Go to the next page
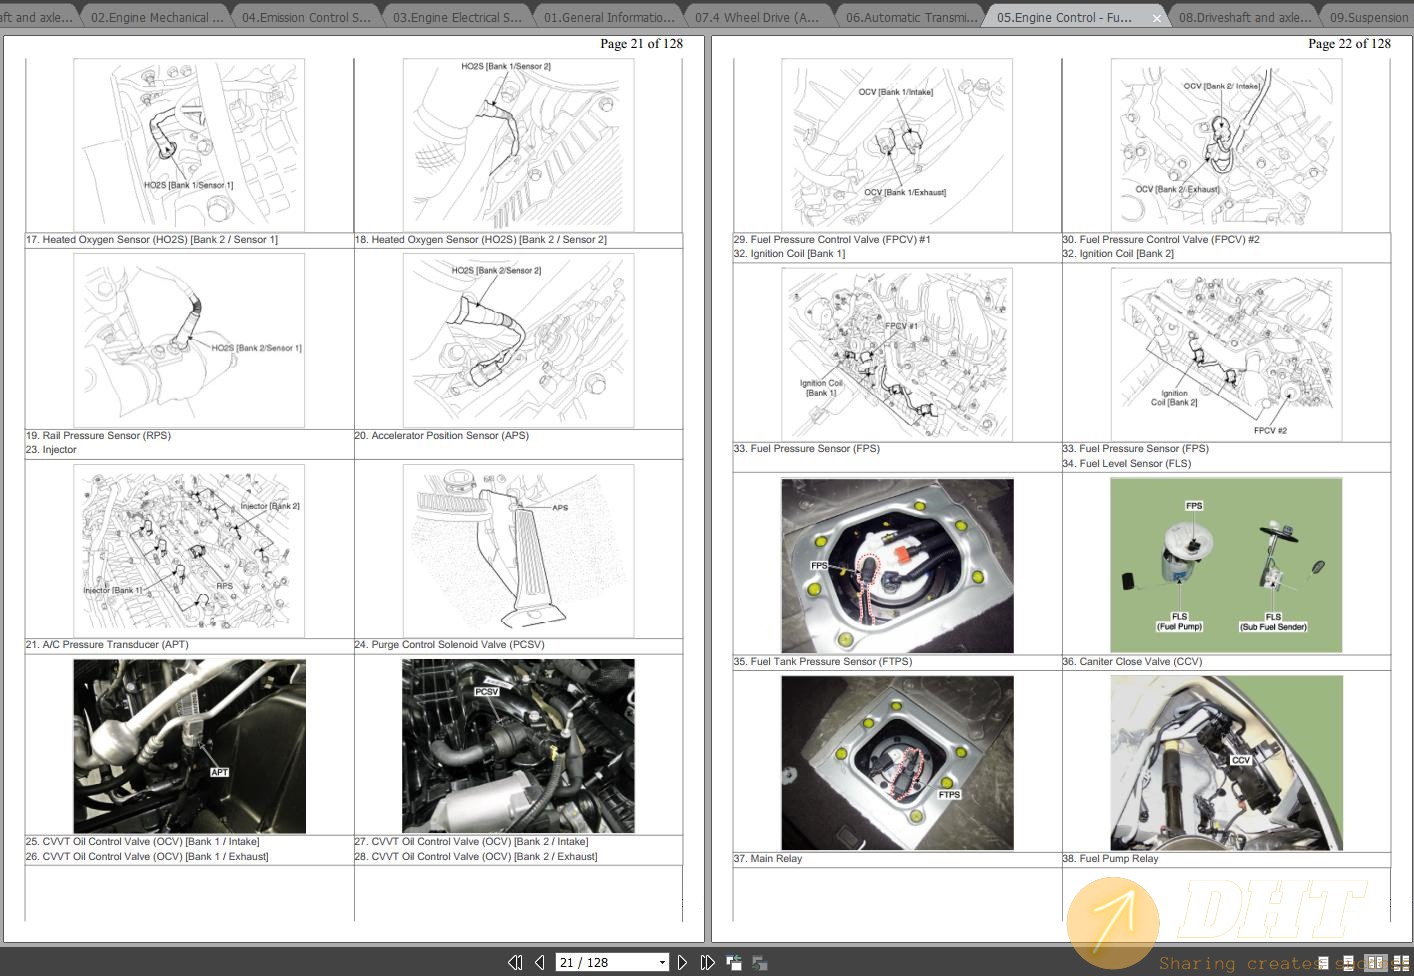This screenshot has height=976, width=1414. [682, 962]
